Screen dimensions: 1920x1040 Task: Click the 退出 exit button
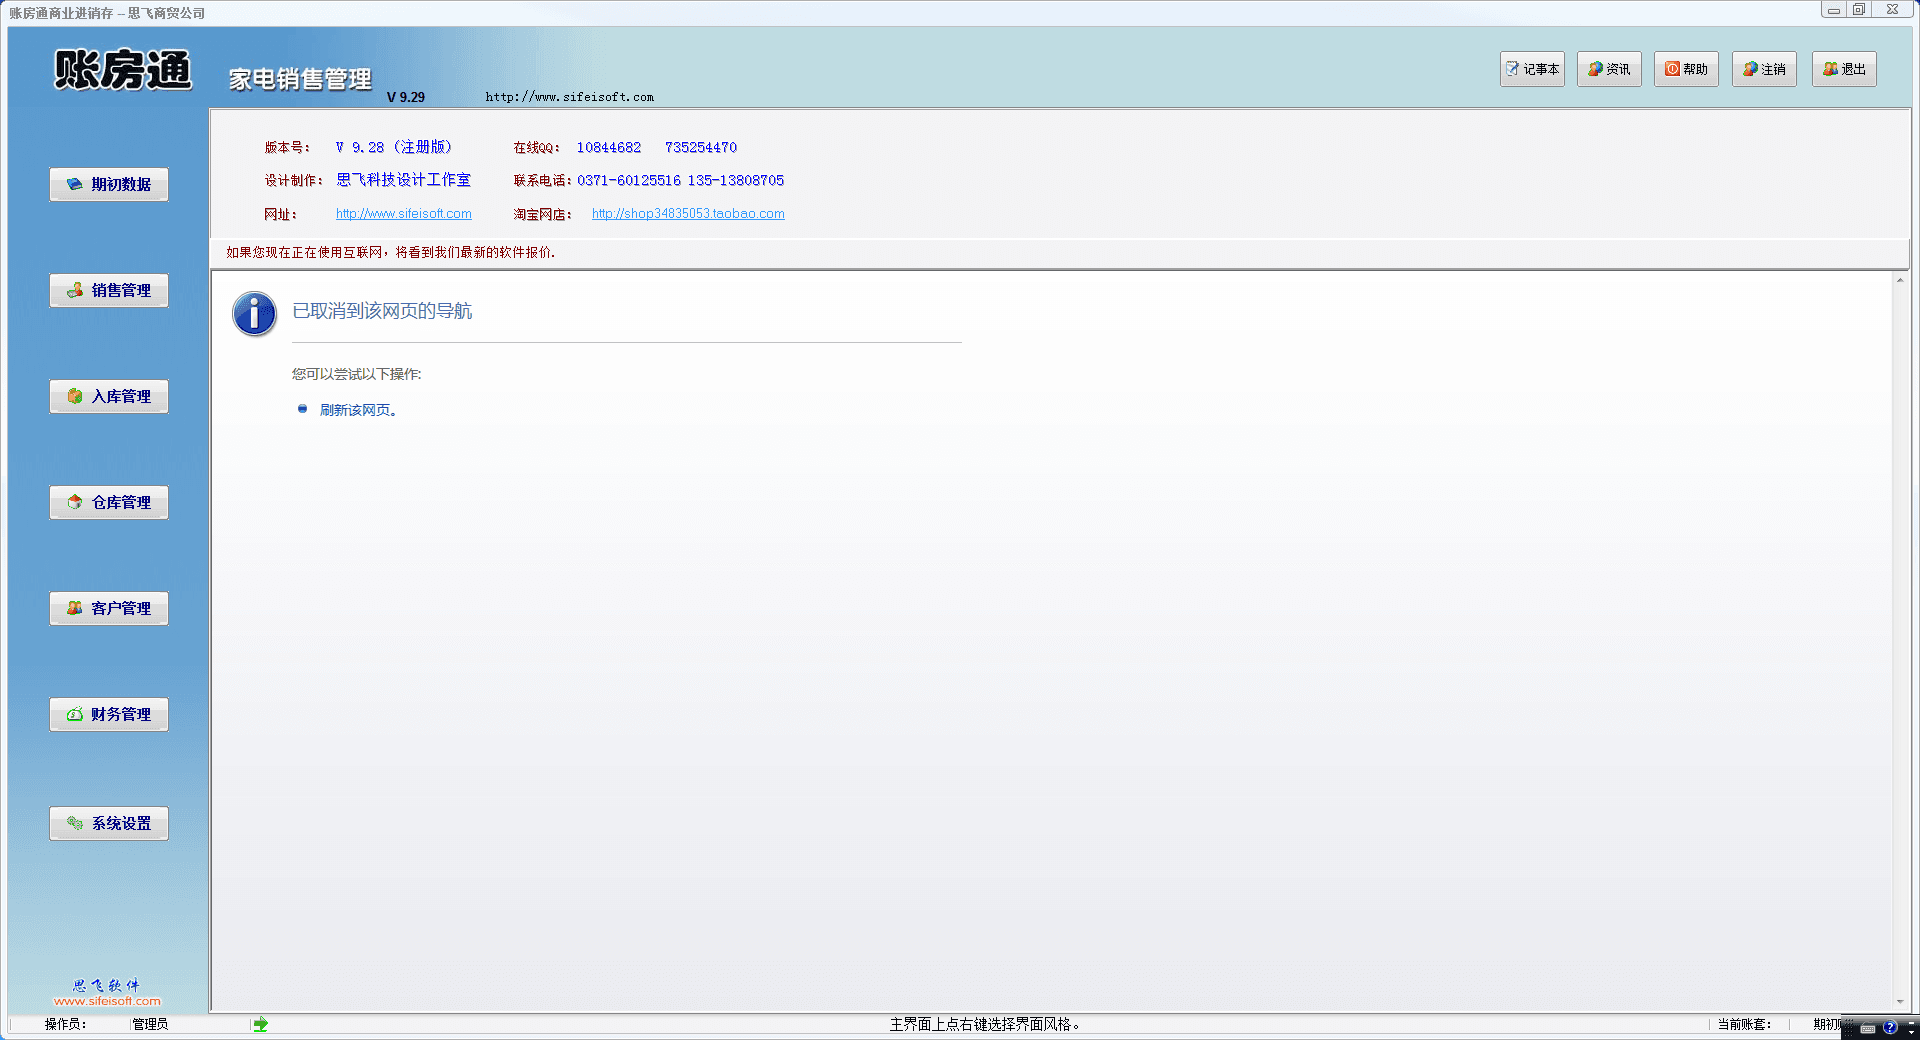point(1844,69)
